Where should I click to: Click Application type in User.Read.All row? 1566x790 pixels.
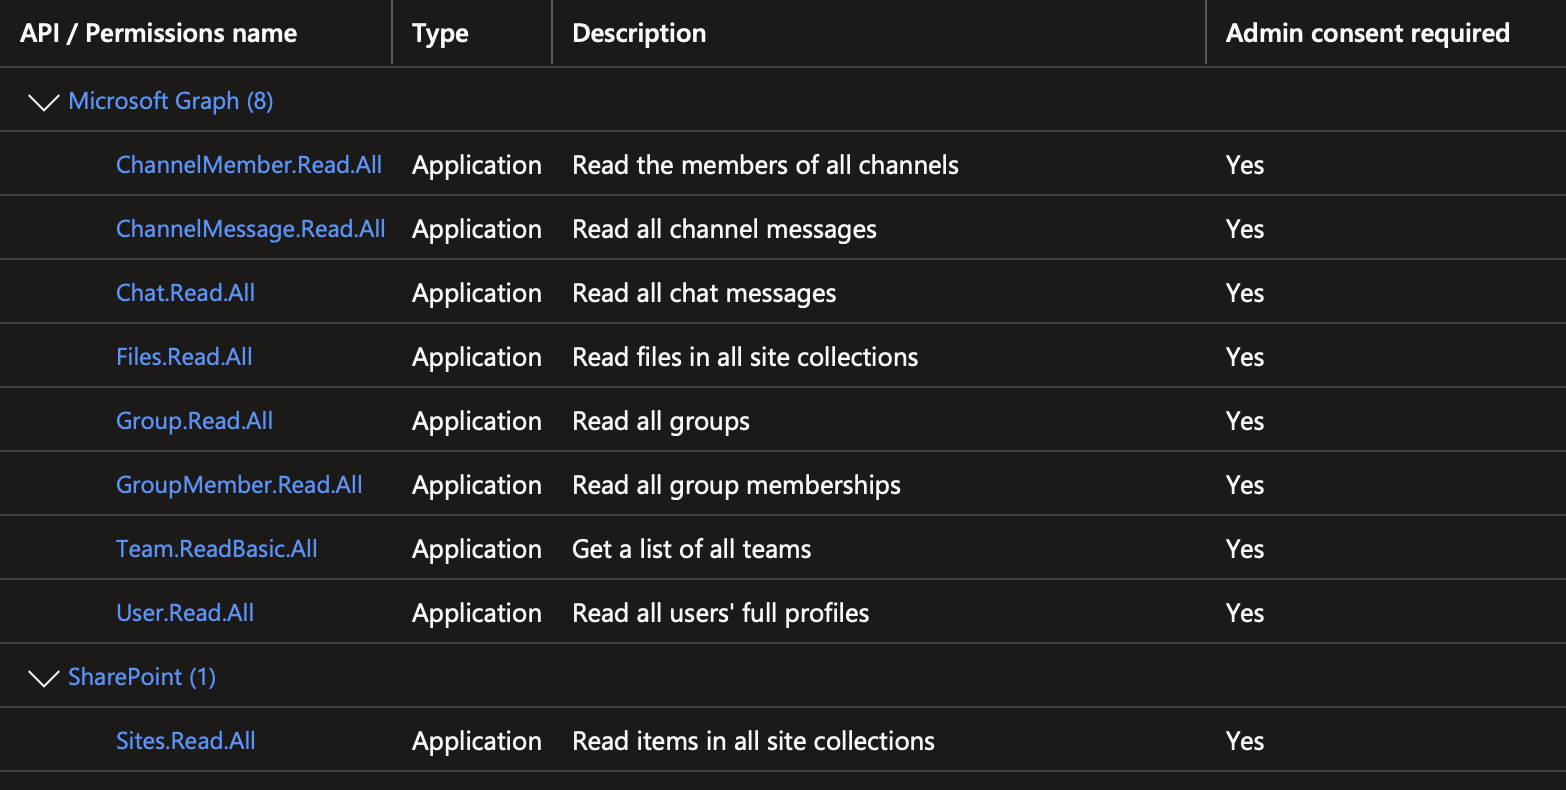pos(477,613)
